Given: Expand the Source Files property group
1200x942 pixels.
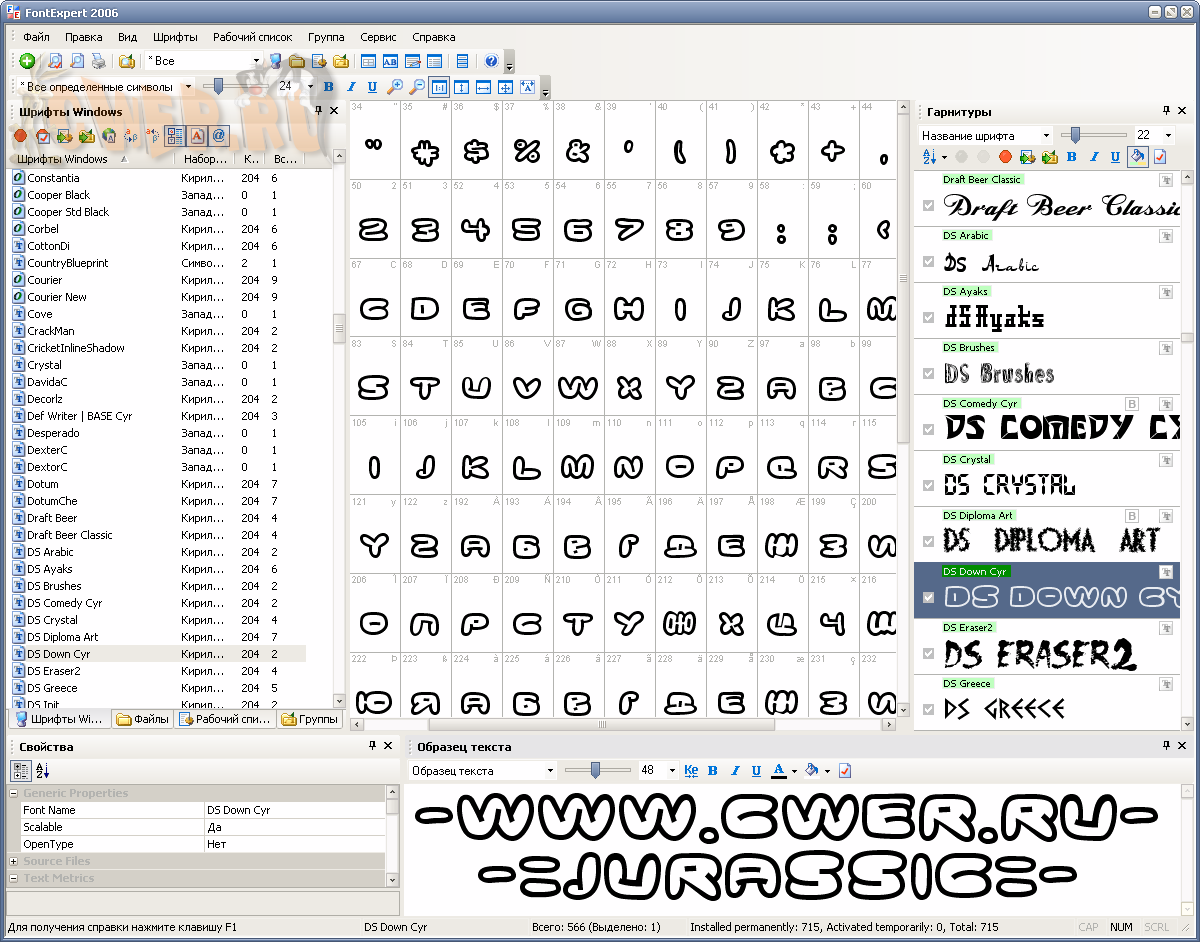Looking at the screenshot, I should pos(14,861).
